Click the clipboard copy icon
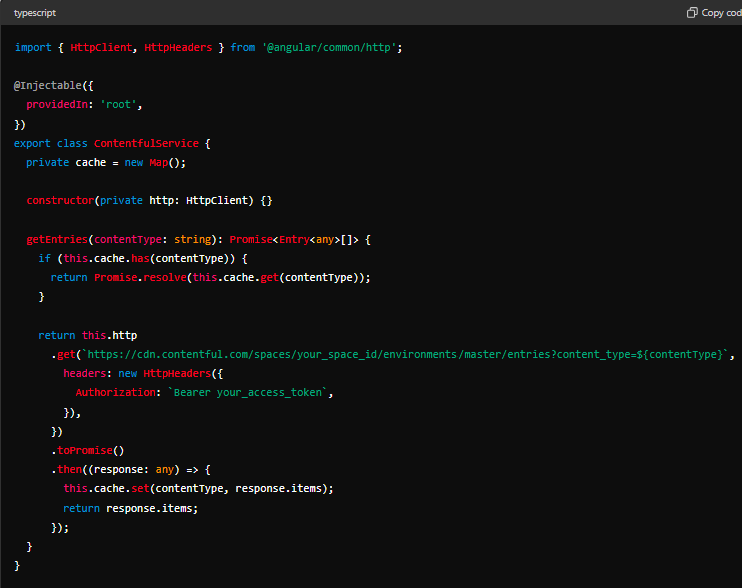The height and width of the screenshot is (588, 743). tap(692, 13)
